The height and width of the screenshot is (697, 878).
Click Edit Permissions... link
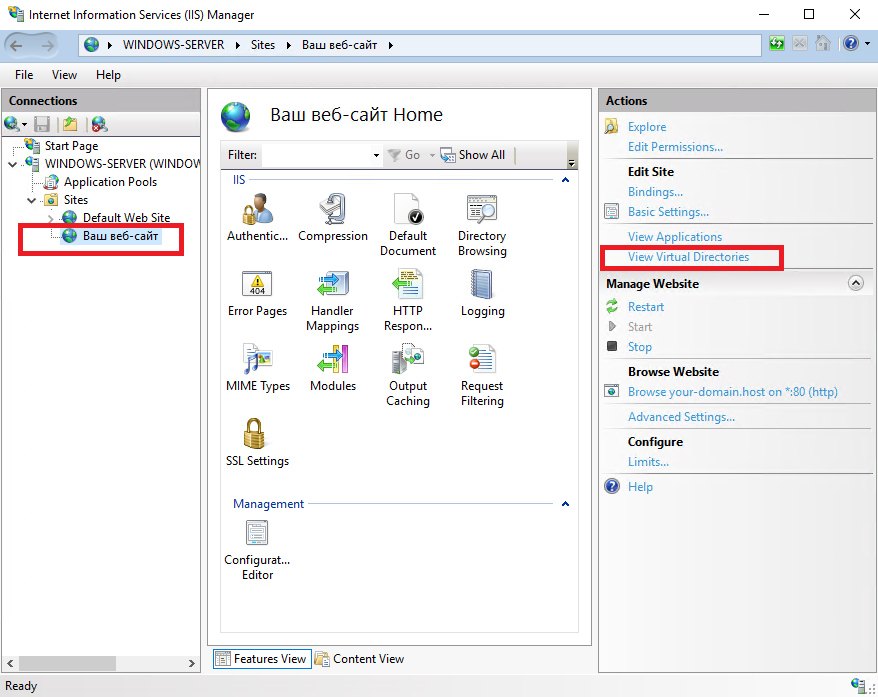pyautogui.click(x=675, y=147)
